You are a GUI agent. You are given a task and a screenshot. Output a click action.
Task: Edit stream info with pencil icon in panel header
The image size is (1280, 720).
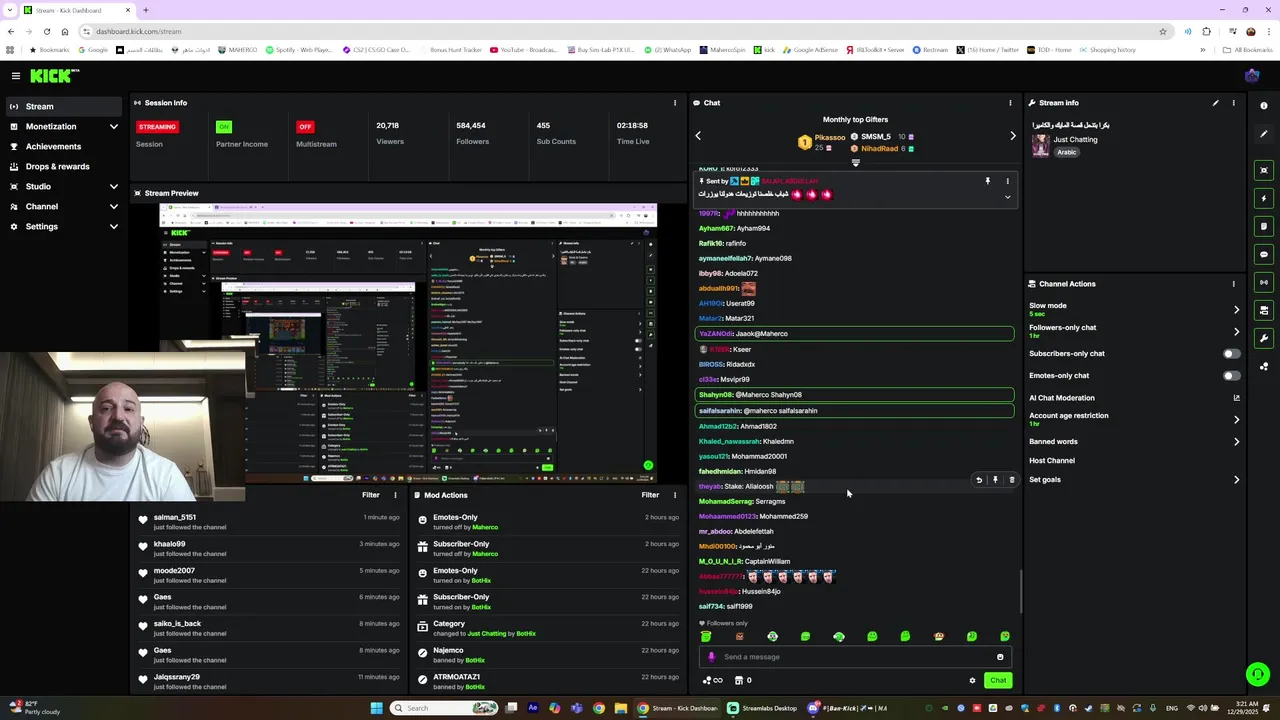tap(1216, 103)
